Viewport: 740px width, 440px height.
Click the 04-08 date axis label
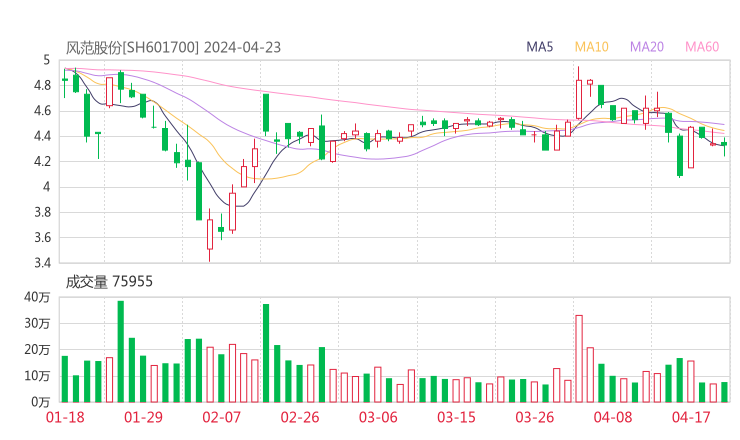tap(613, 417)
